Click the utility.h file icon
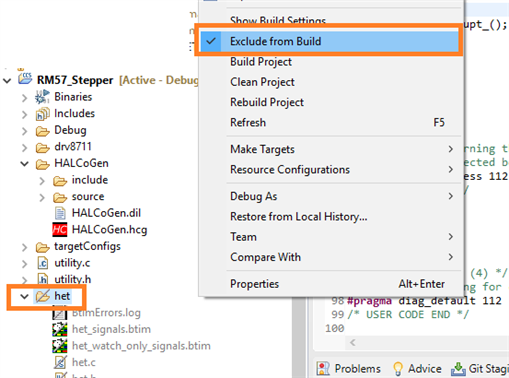 pos(43,279)
